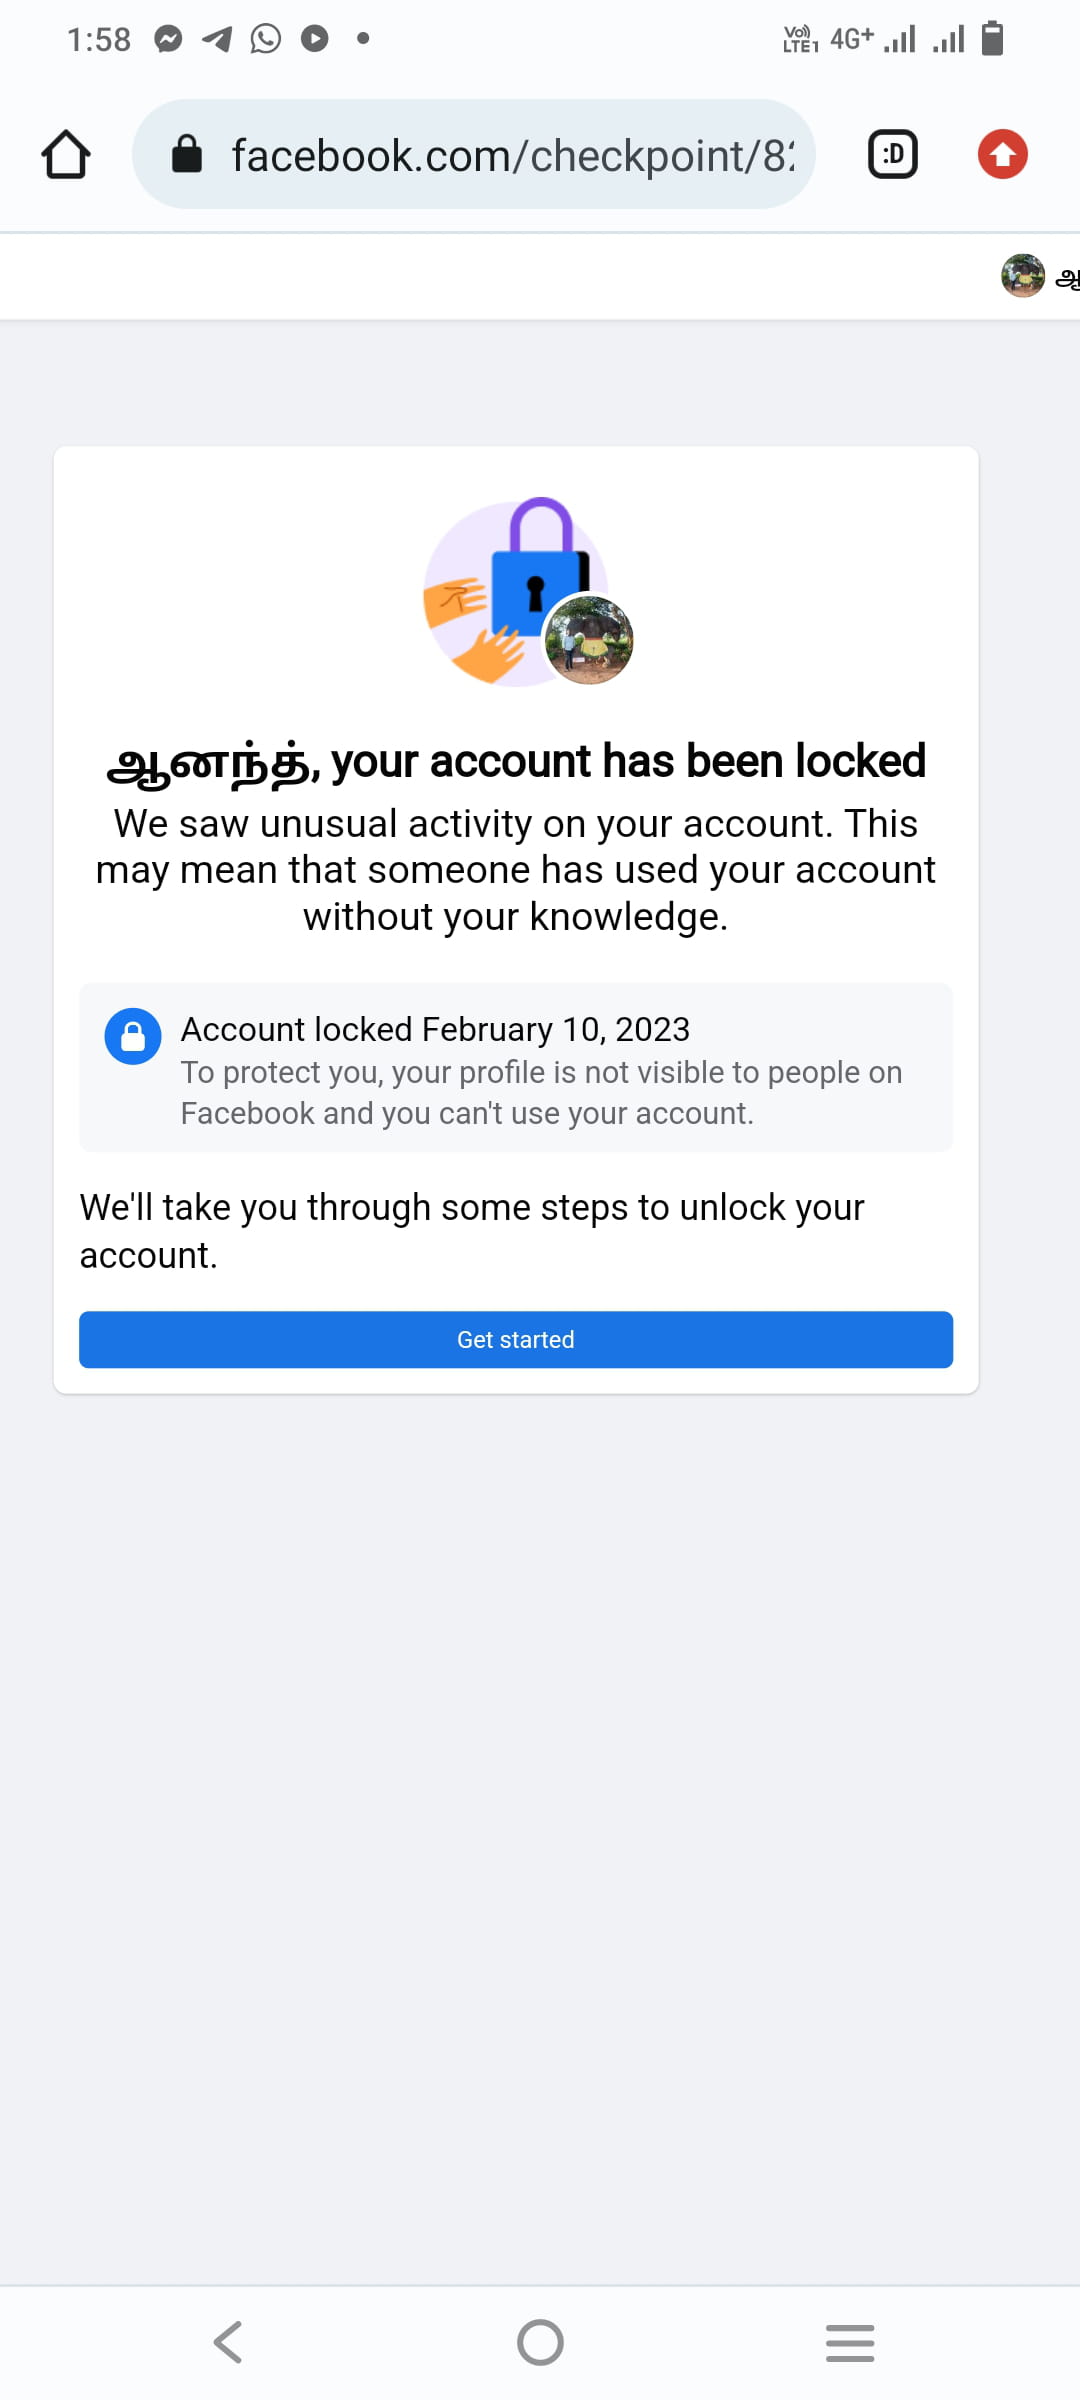Viewport: 1080px width, 2400px height.
Task: Open the tab switcher icon
Action: point(892,155)
